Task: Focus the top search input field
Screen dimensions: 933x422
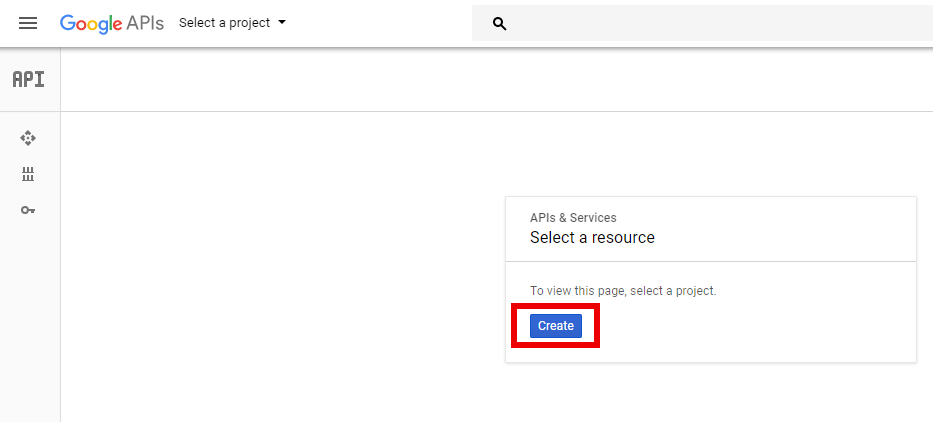Action: coord(700,24)
